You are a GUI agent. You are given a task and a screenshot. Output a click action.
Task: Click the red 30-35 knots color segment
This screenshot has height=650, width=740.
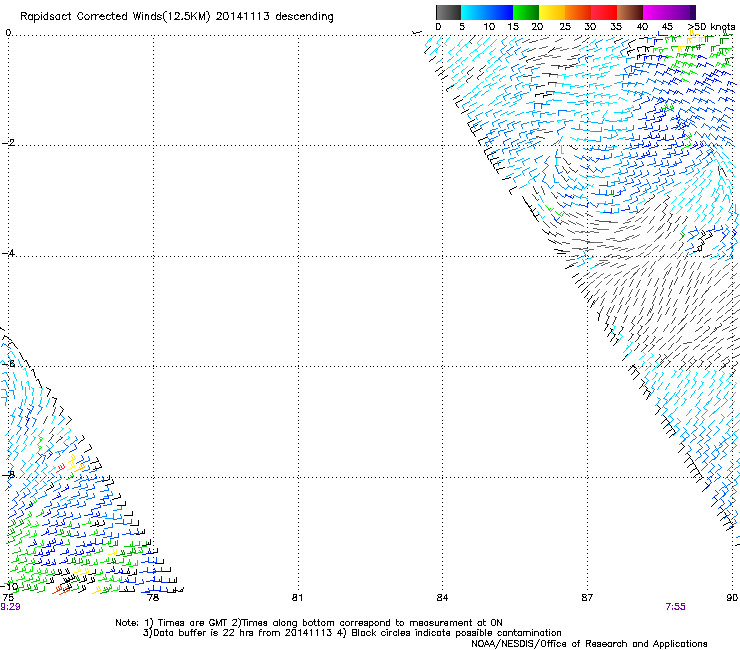(x=604, y=12)
